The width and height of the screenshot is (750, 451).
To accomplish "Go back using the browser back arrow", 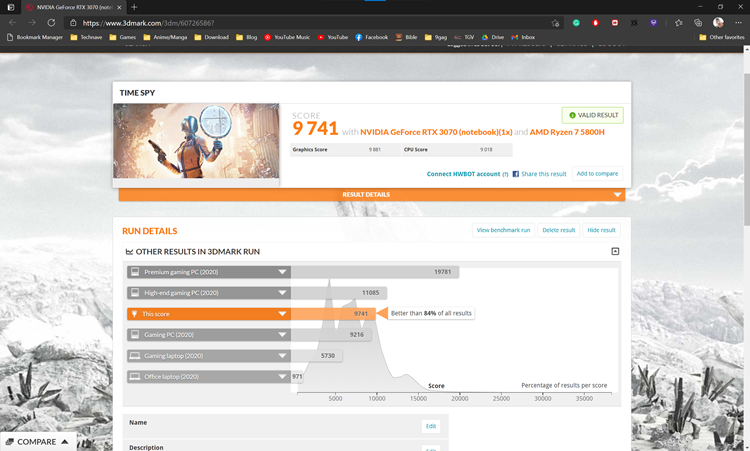I will click(13, 22).
